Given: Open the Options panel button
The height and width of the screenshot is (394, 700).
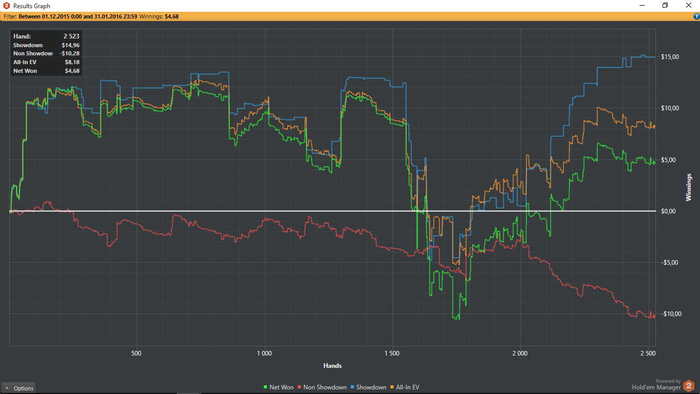Looking at the screenshot, I should click(19, 388).
